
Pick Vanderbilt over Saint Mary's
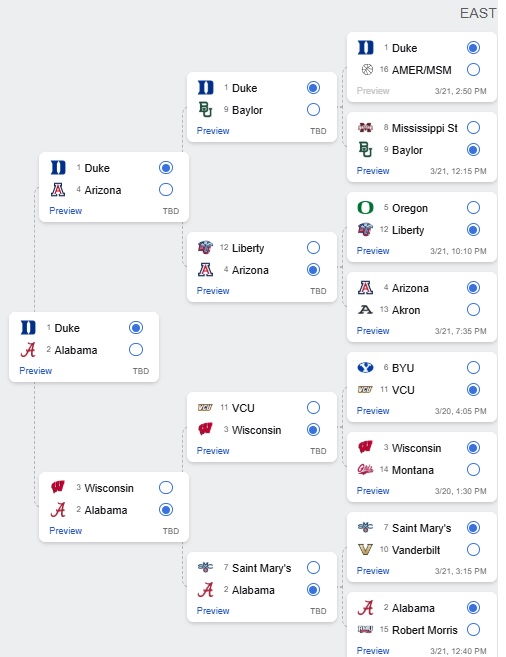click(473, 549)
